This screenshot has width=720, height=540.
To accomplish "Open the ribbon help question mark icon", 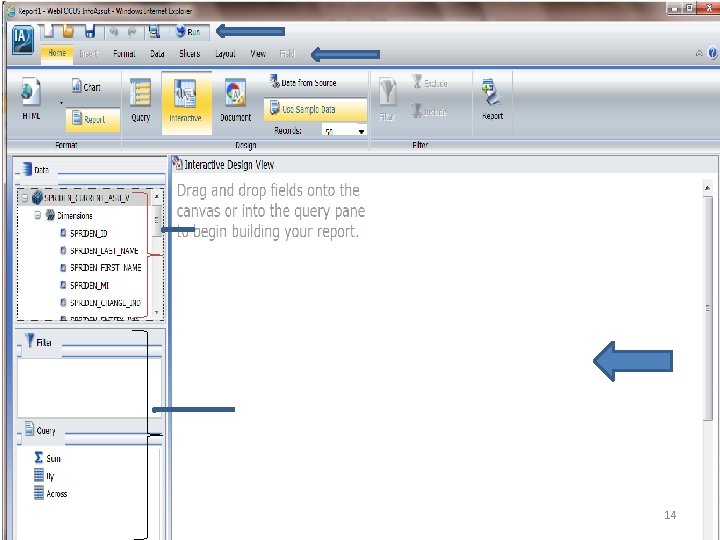I will pos(712,53).
